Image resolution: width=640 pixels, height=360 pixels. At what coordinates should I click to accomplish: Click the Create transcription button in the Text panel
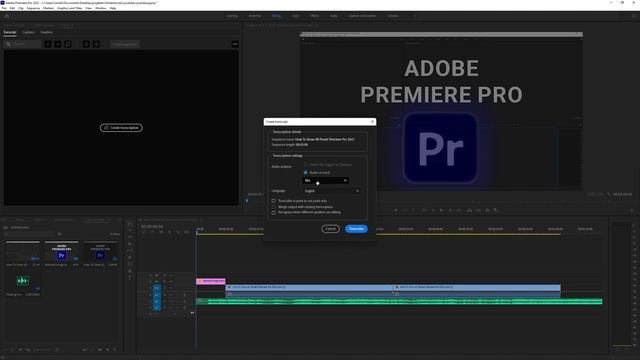tap(121, 128)
